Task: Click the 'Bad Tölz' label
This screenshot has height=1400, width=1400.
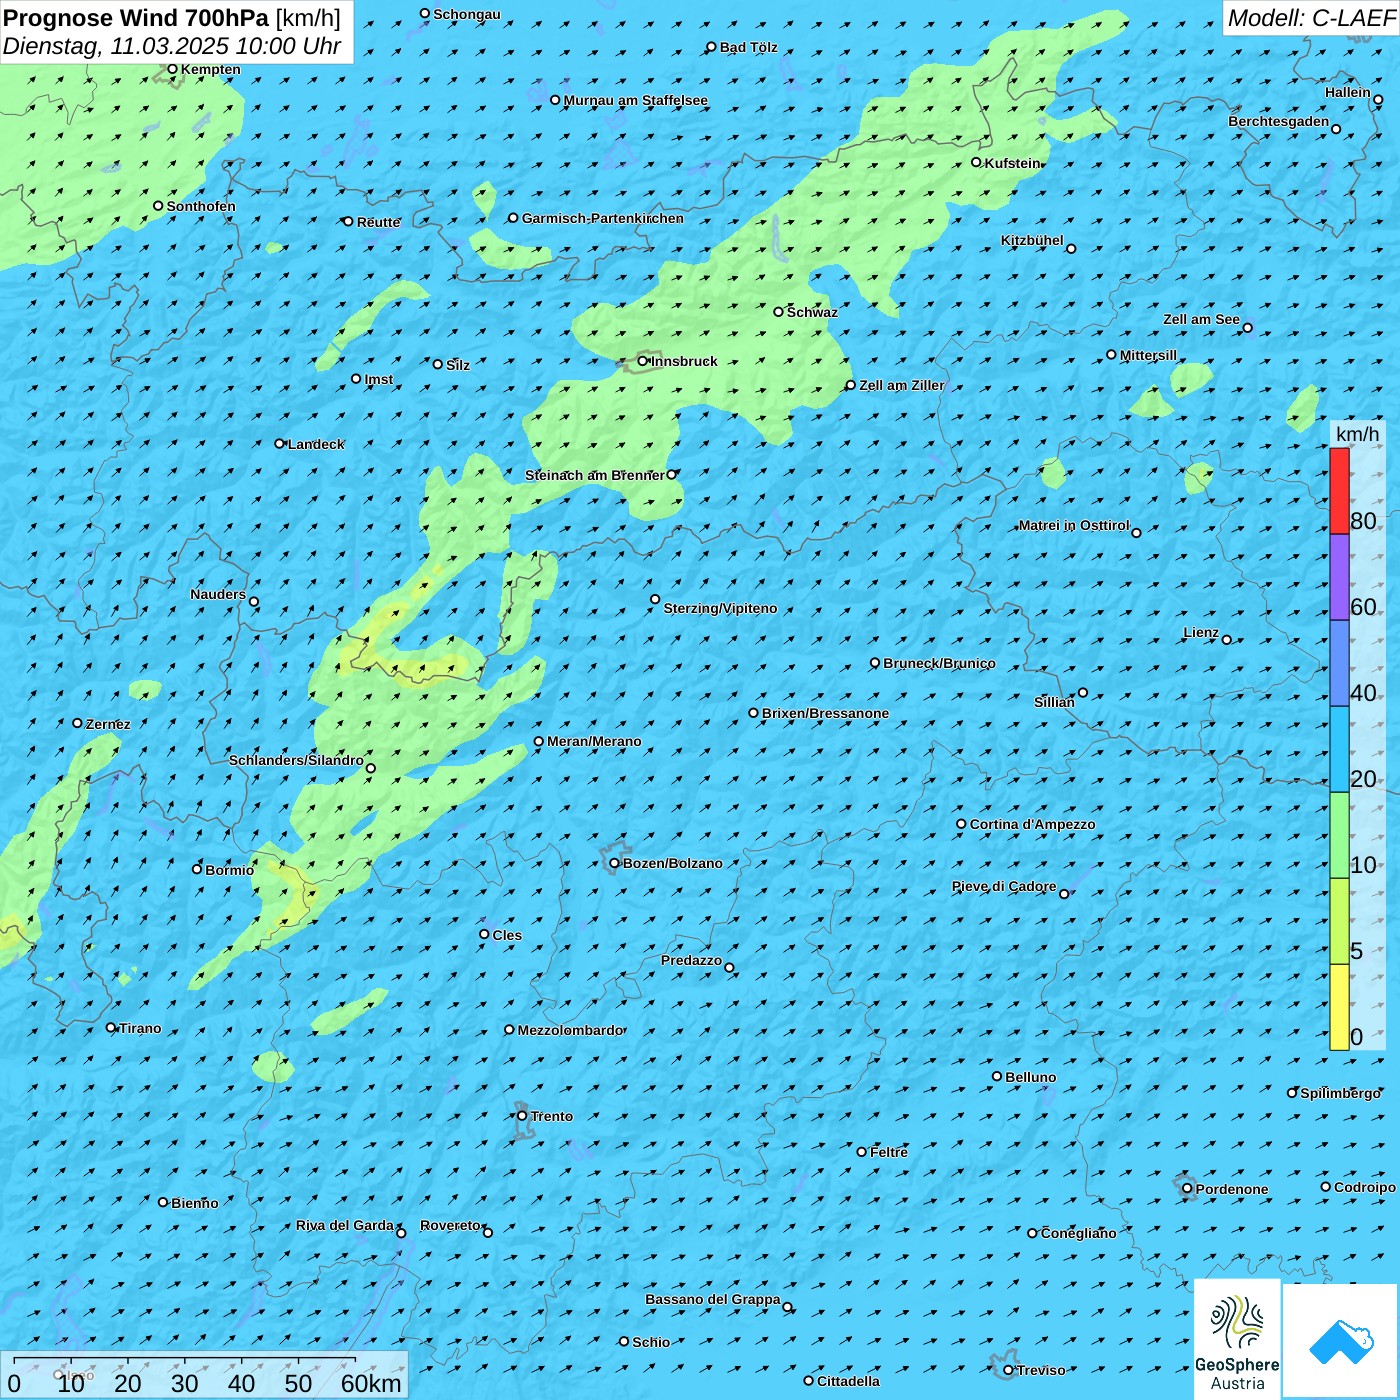Action: (748, 47)
